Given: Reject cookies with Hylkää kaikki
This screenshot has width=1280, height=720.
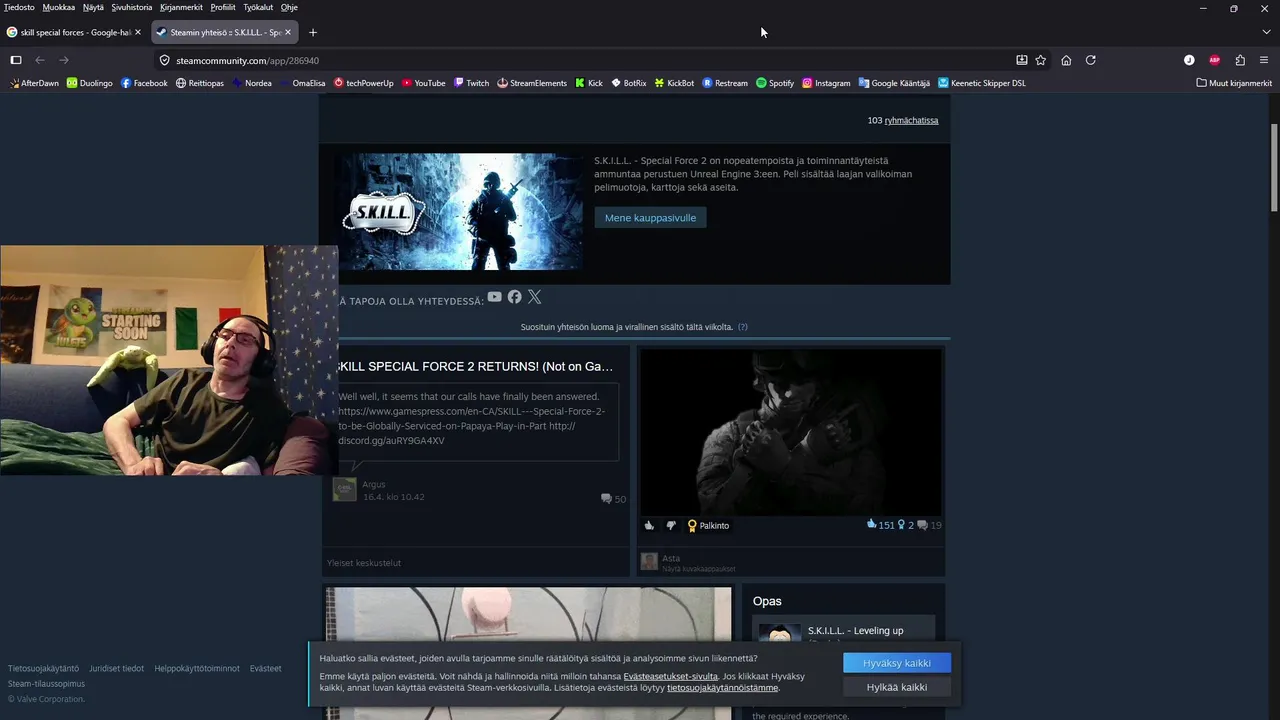Looking at the screenshot, I should (x=897, y=687).
